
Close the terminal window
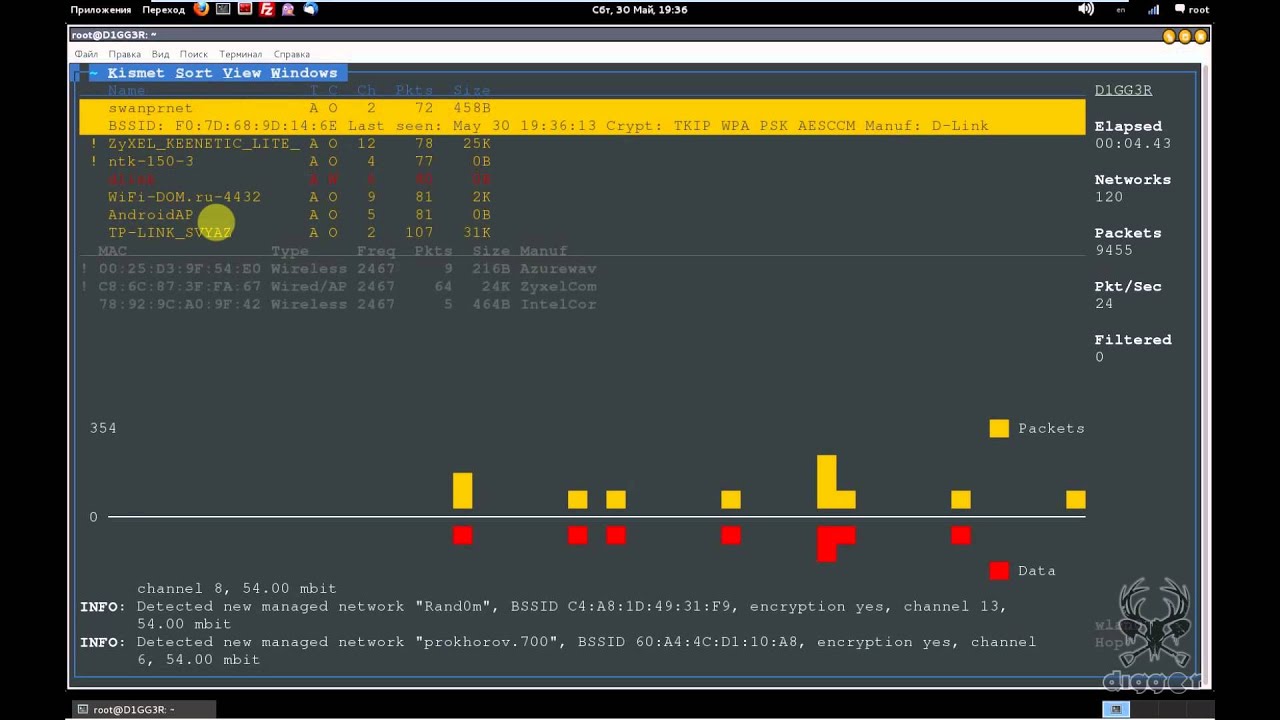click(x=1200, y=36)
